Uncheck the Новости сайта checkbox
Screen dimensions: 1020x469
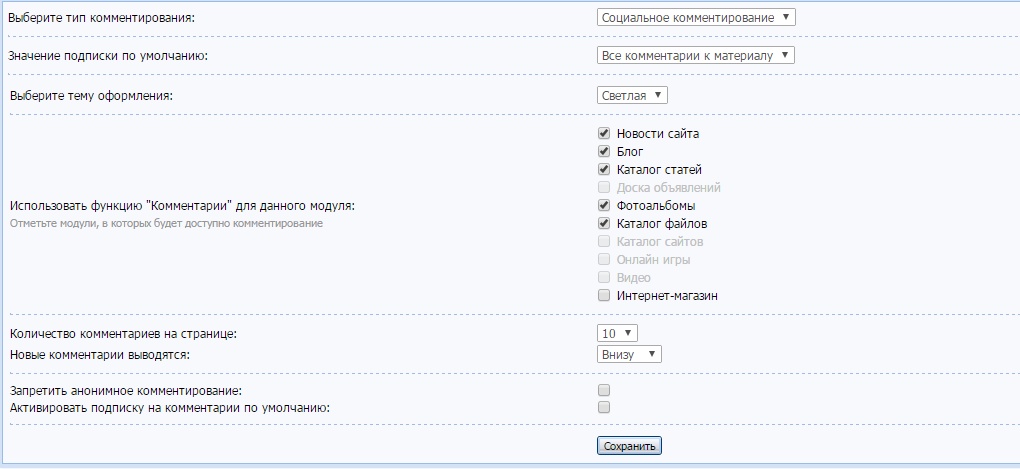coord(604,133)
